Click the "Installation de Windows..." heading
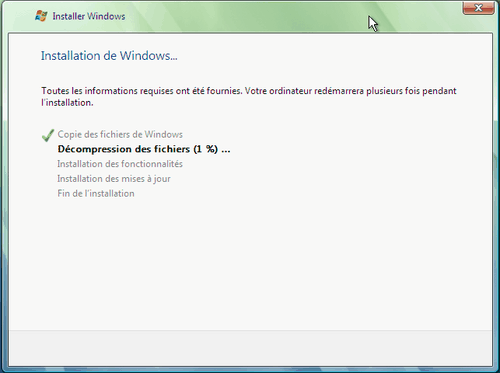 (109, 56)
